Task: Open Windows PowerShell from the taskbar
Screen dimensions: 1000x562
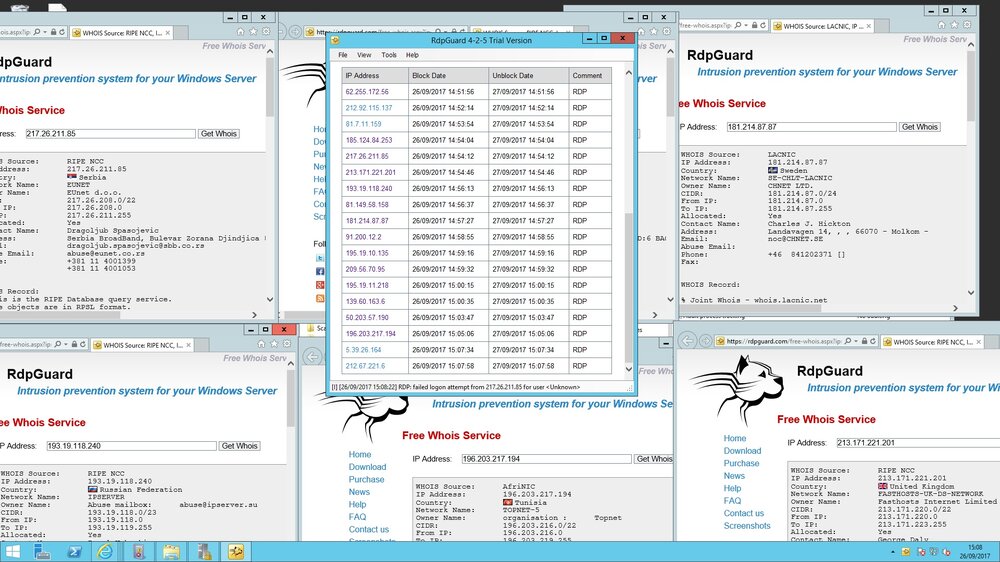Action: 74,552
